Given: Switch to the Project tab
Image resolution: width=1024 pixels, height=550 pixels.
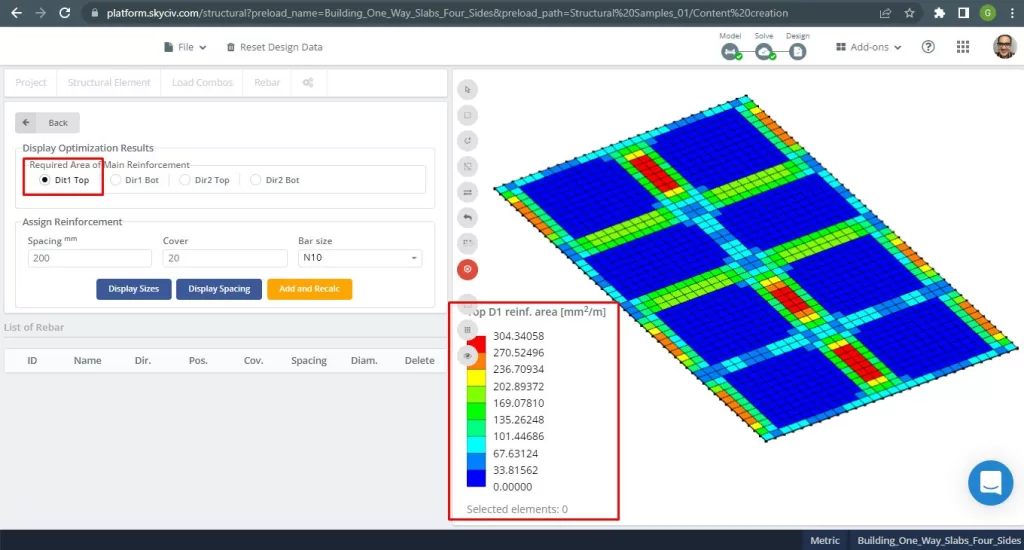Looking at the screenshot, I should [x=31, y=82].
